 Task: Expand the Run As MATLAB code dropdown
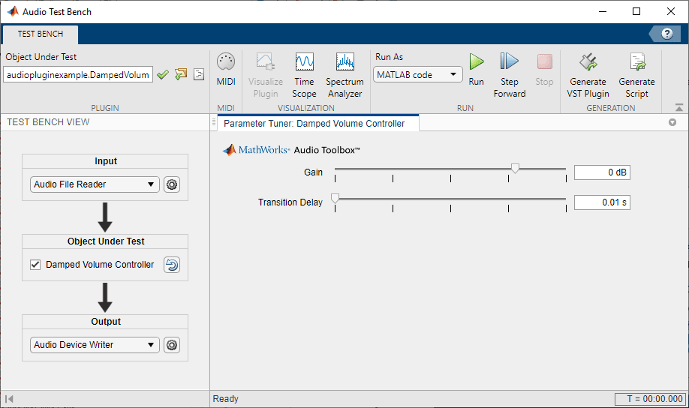point(417,75)
